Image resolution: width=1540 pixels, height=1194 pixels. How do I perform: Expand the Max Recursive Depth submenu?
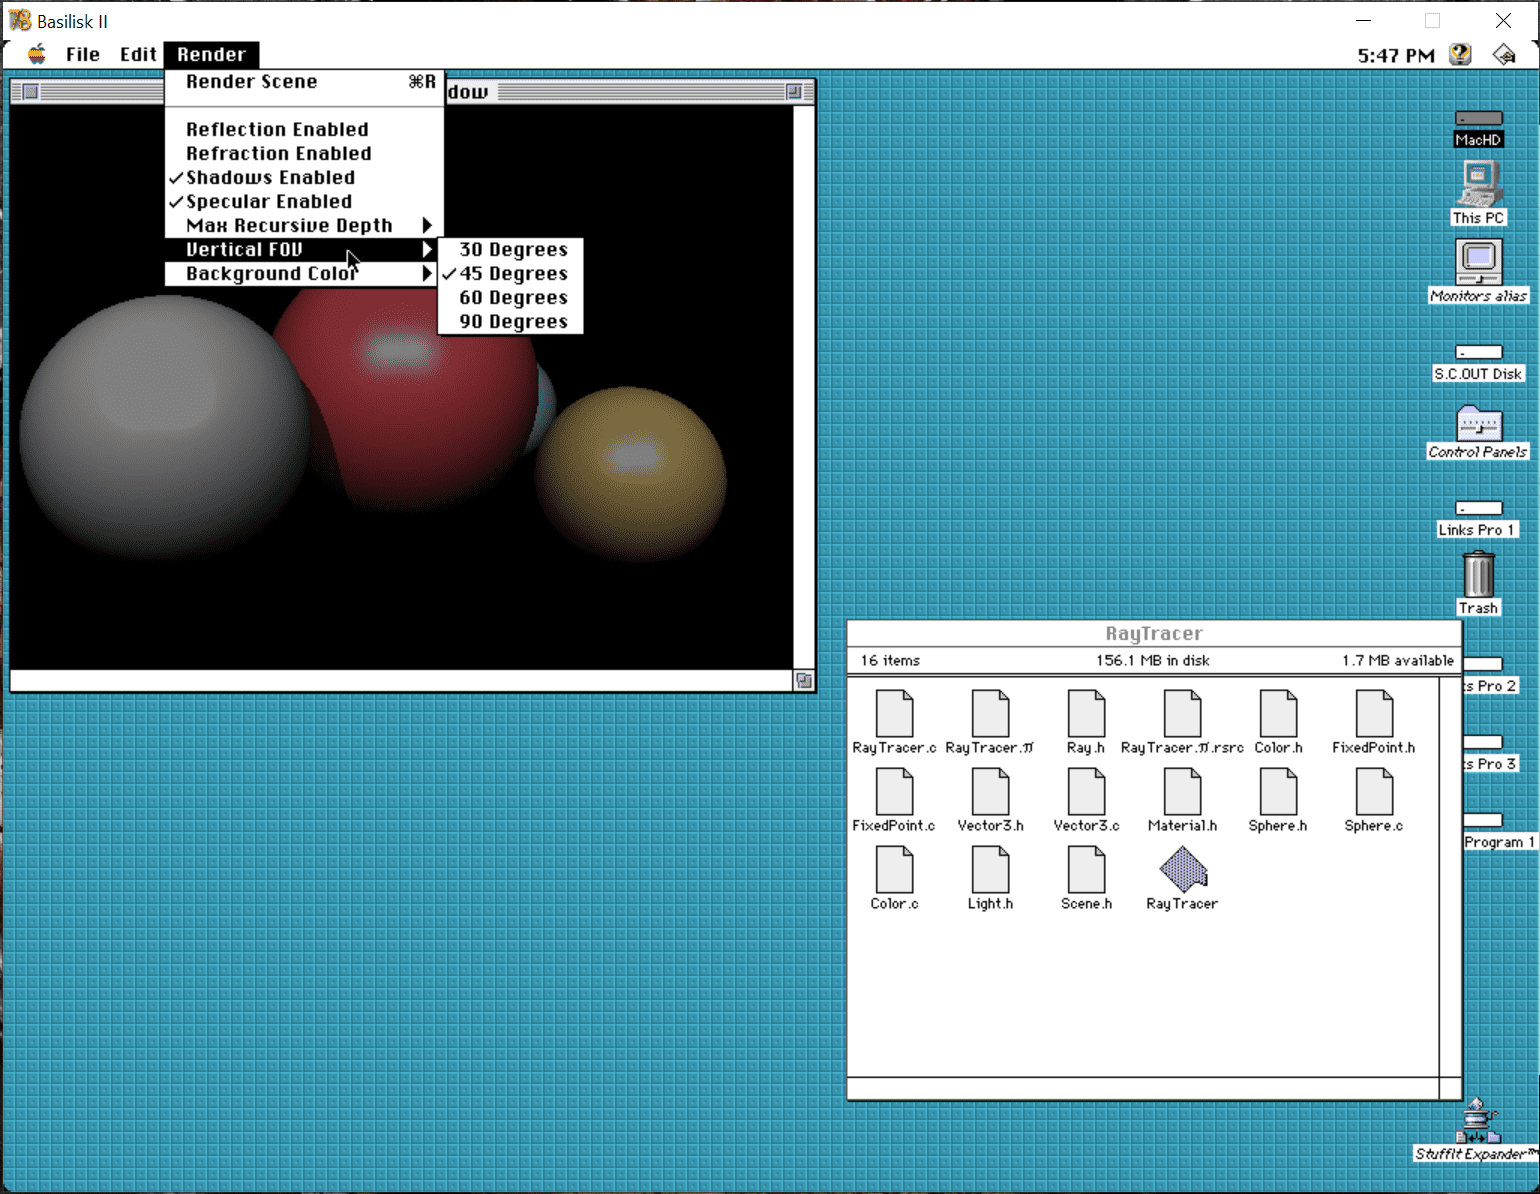[x=289, y=226]
